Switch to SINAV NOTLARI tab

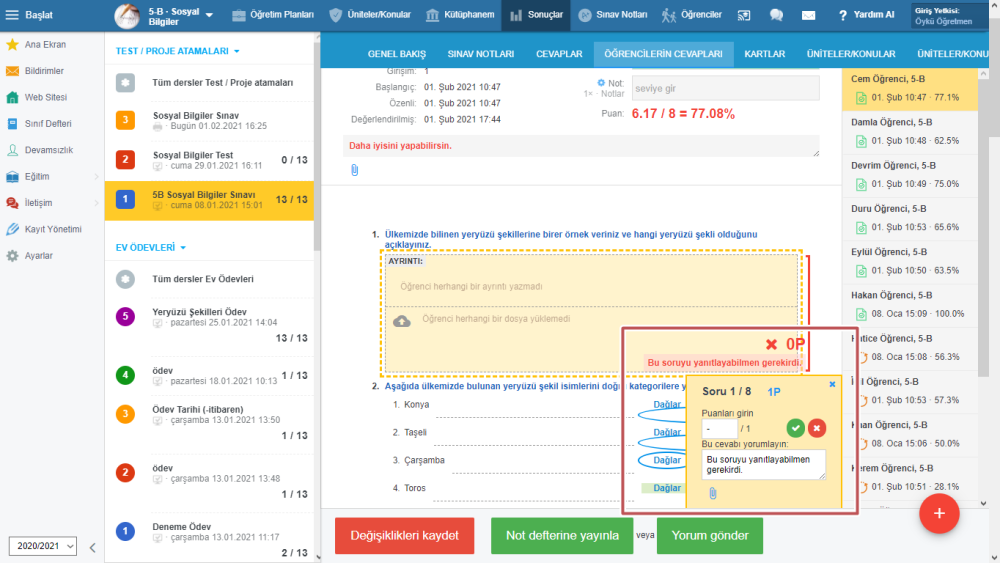(x=481, y=54)
